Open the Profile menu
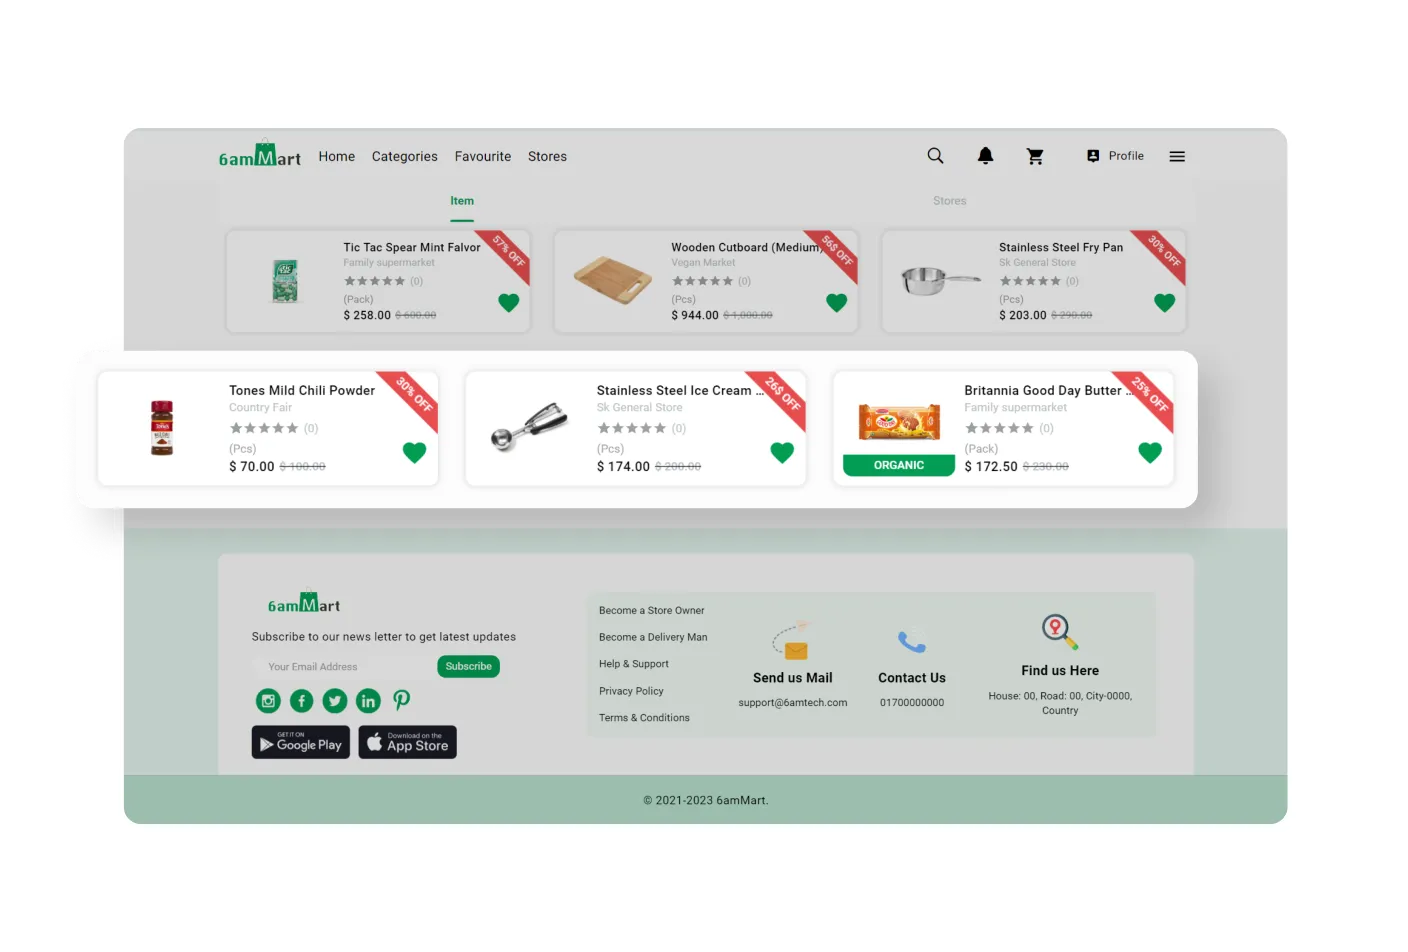1408x952 pixels. 1115,156
